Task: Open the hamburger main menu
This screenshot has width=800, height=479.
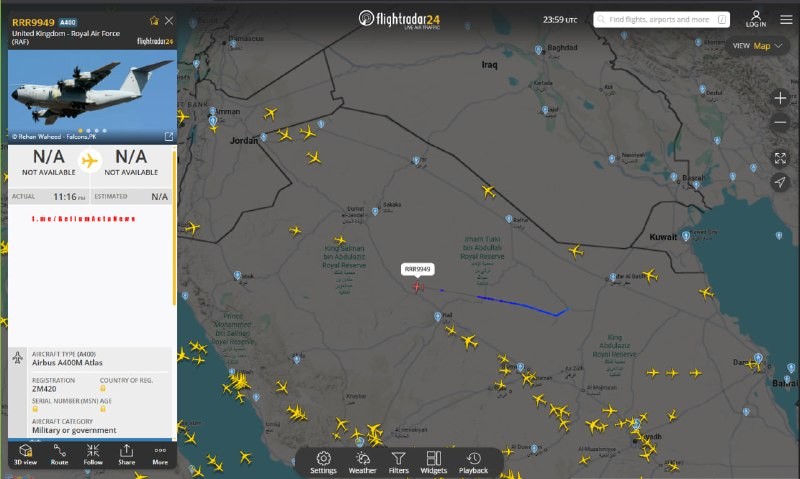Action: click(x=786, y=19)
